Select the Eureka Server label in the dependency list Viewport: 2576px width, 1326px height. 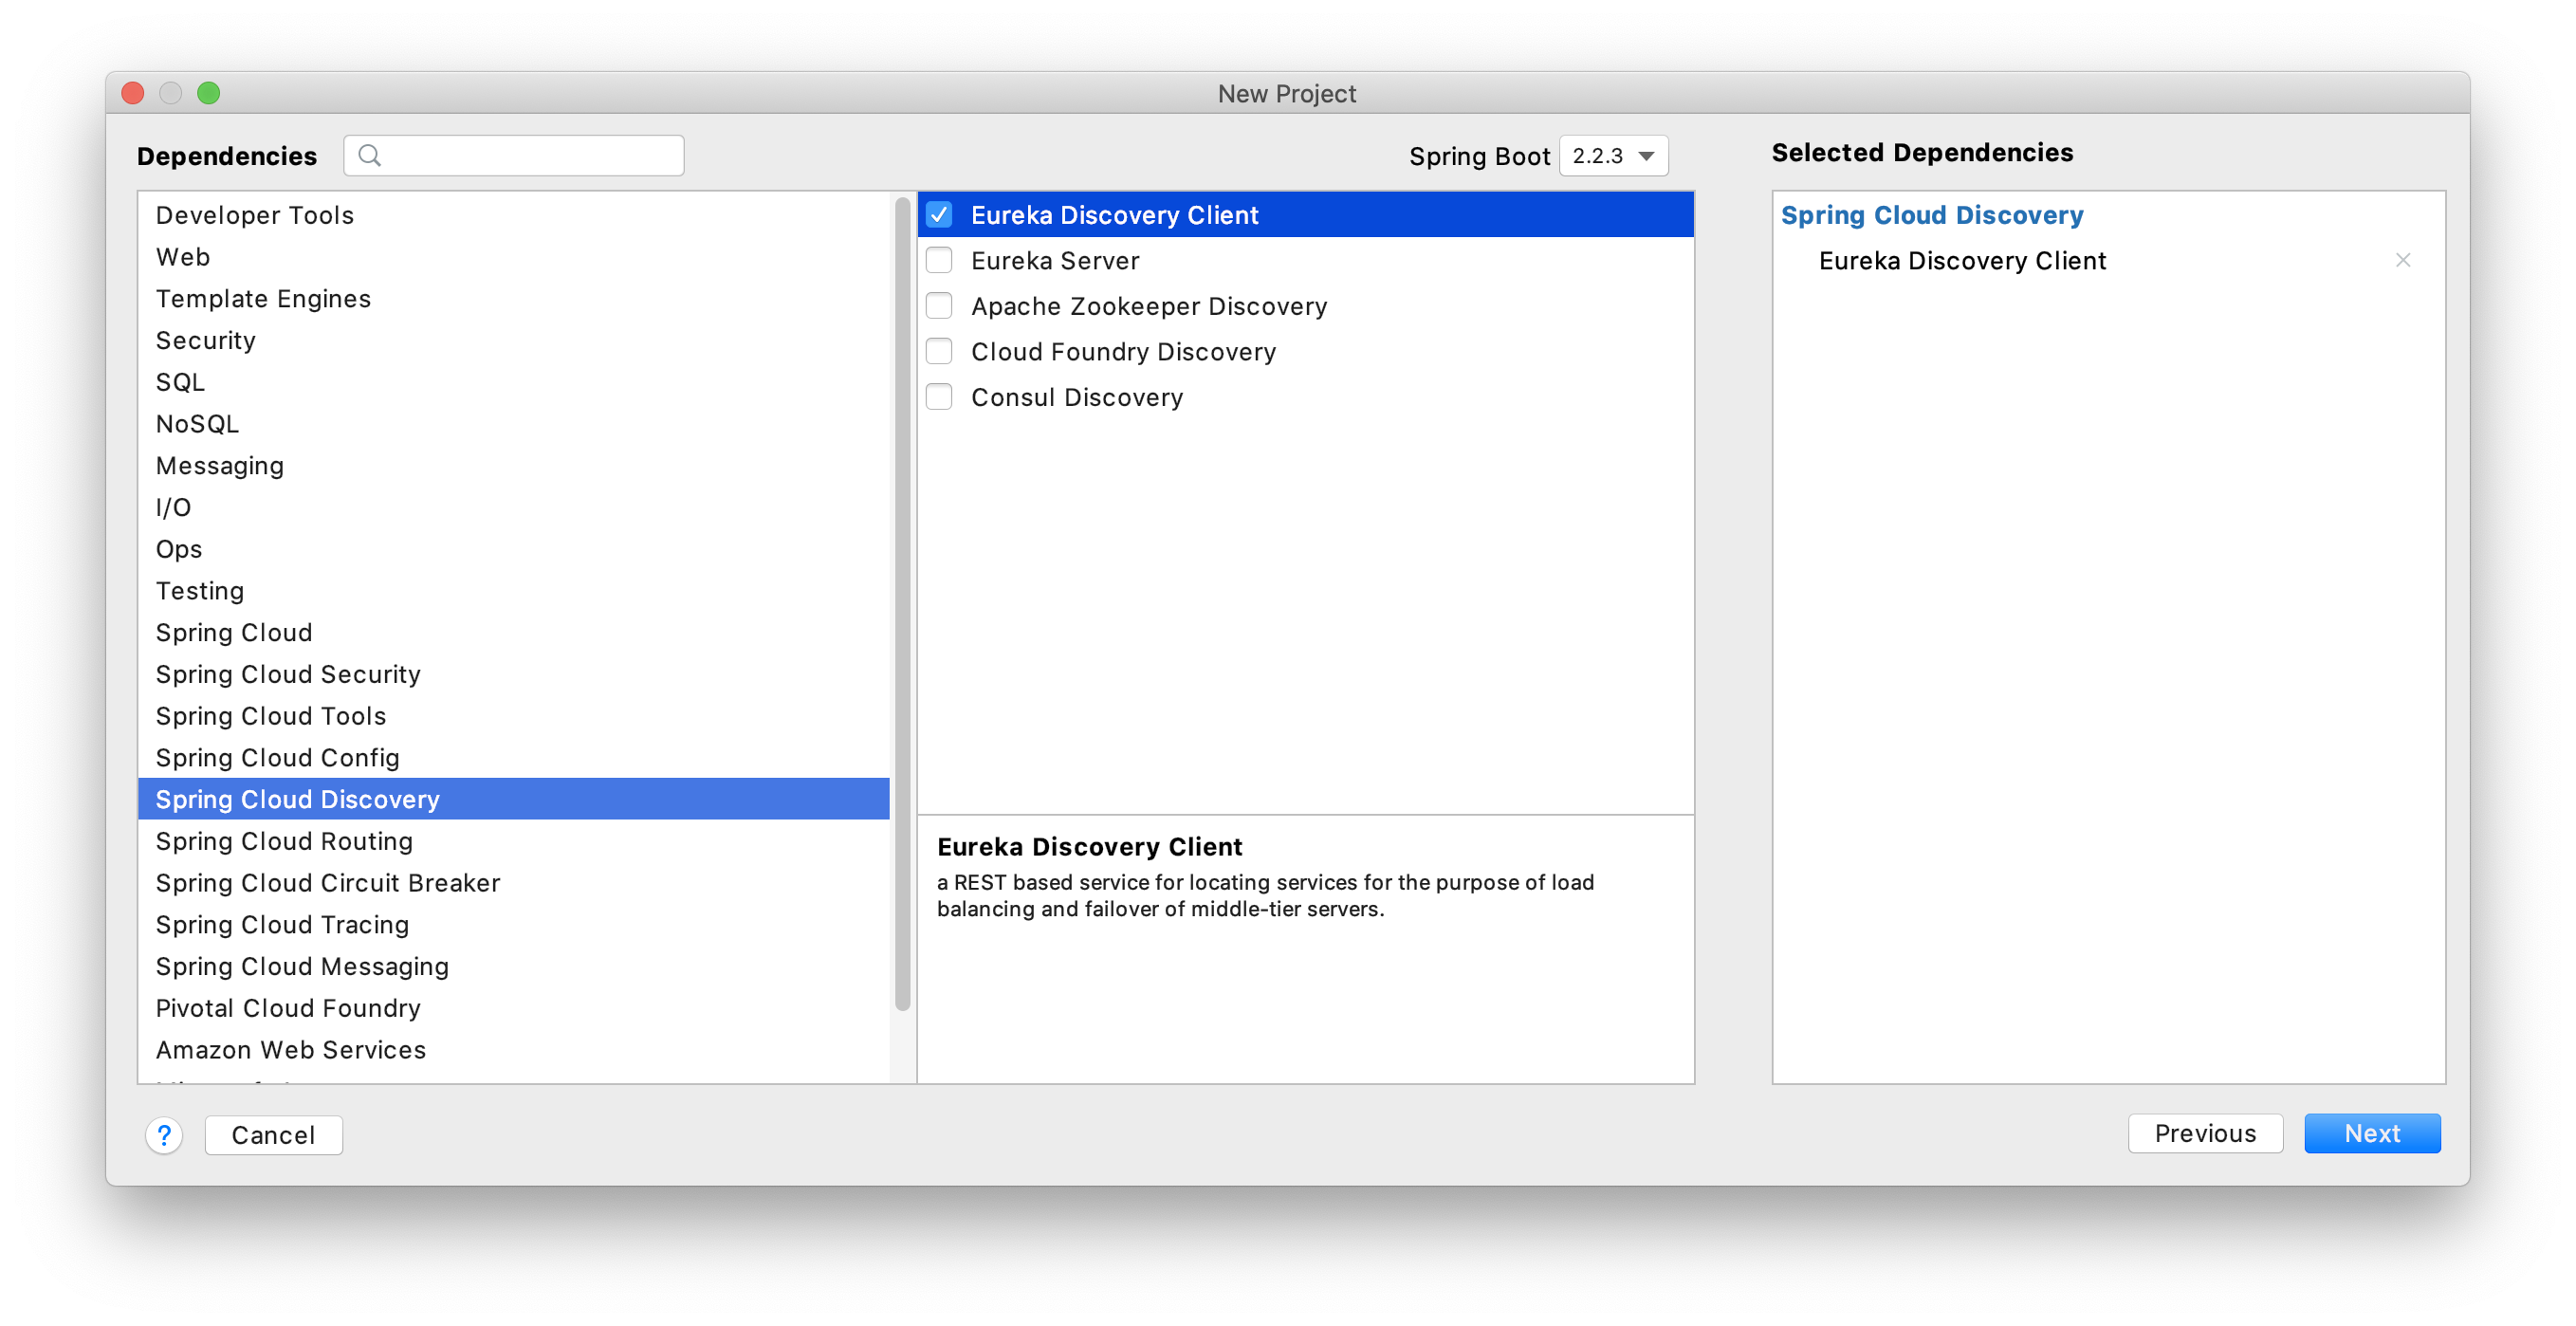pos(1054,261)
